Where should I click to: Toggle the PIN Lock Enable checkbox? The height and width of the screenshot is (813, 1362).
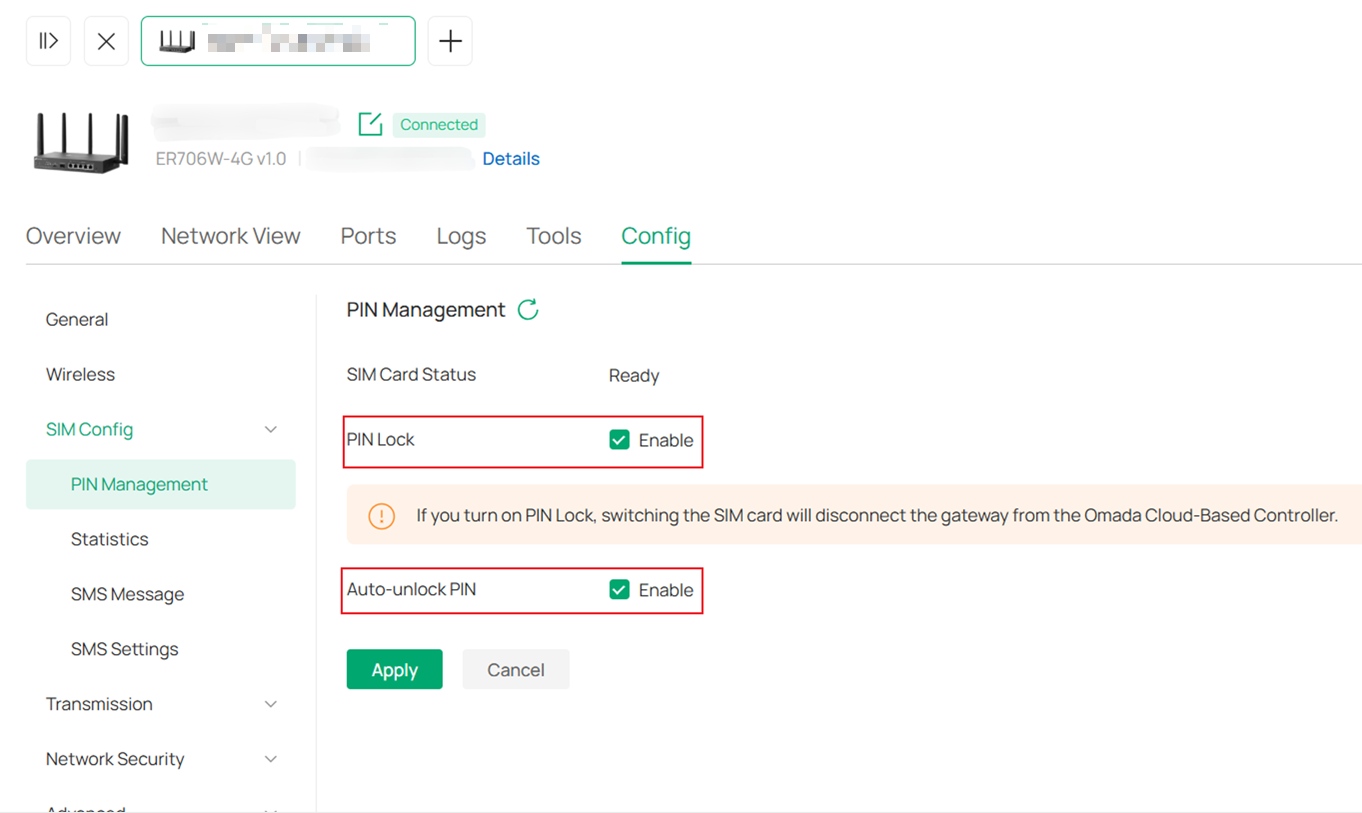coord(619,440)
